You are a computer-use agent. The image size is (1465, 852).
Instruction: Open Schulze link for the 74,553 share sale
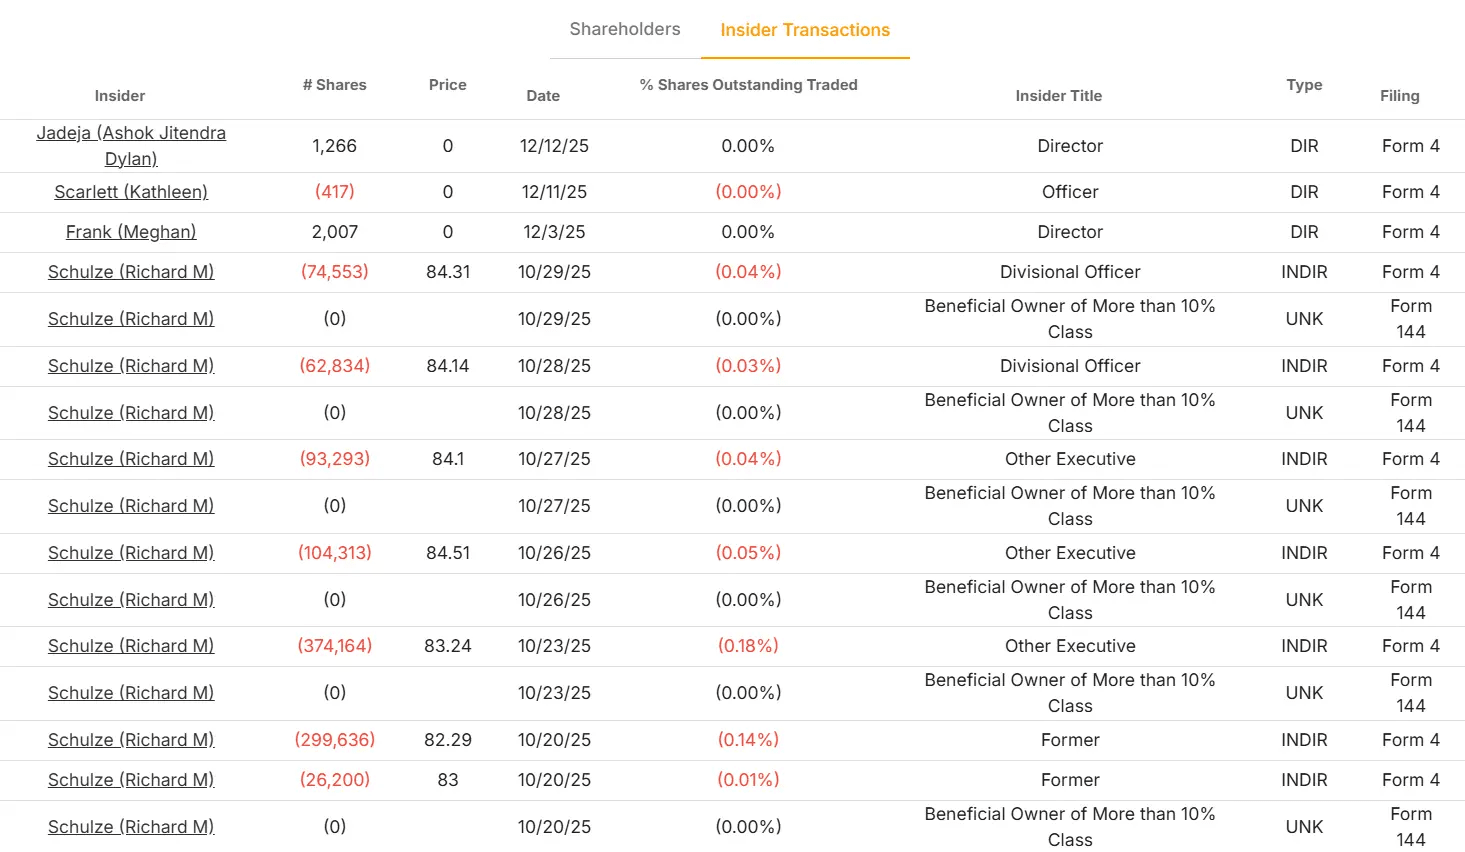pos(131,272)
